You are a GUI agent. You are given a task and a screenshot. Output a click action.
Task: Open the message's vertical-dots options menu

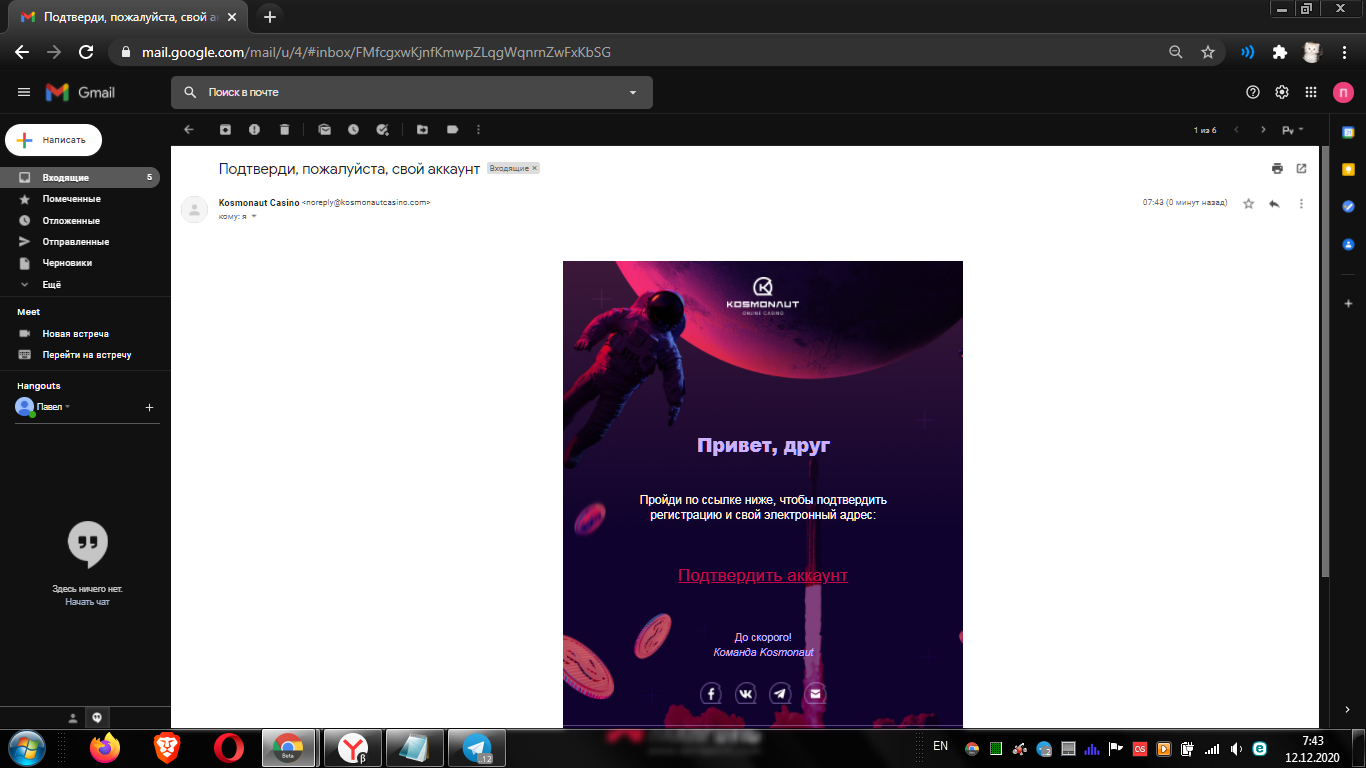[1300, 203]
